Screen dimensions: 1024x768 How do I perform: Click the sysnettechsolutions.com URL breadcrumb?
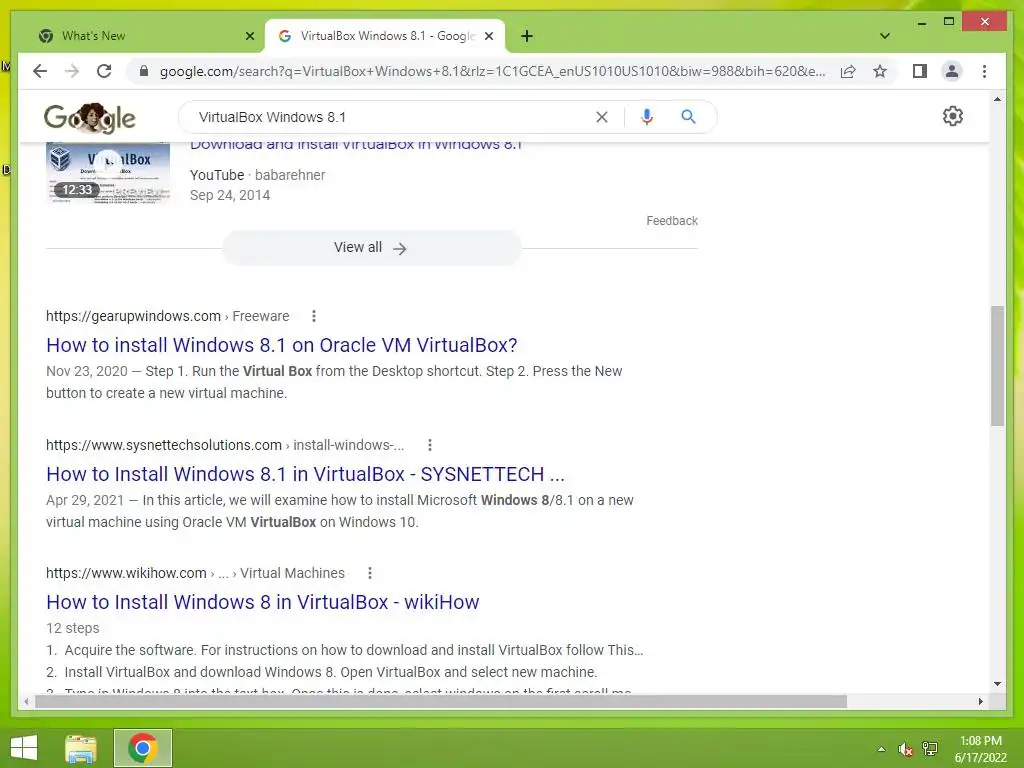(225, 445)
